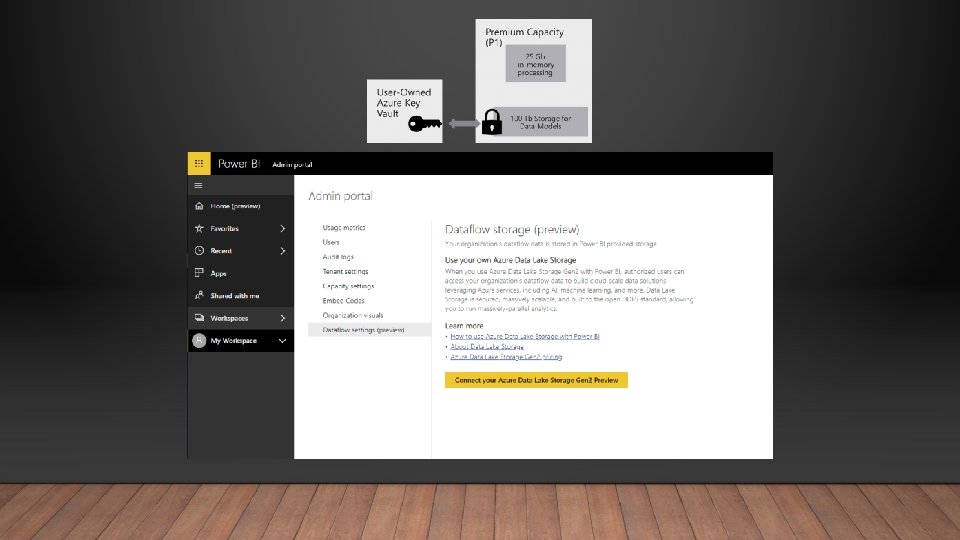
Task: Open How to use Azure Data Lake Storage link
Action: click(525, 336)
